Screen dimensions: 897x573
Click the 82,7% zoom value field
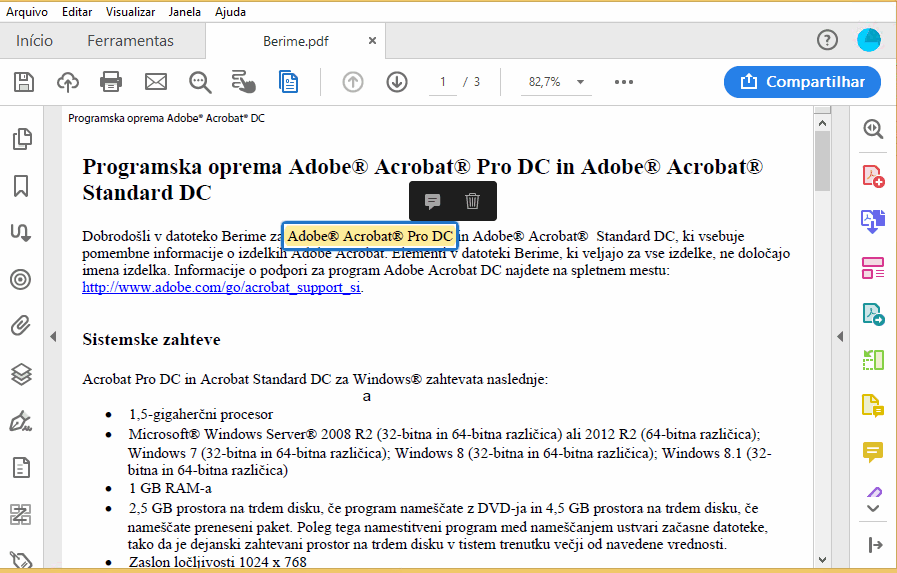(545, 82)
